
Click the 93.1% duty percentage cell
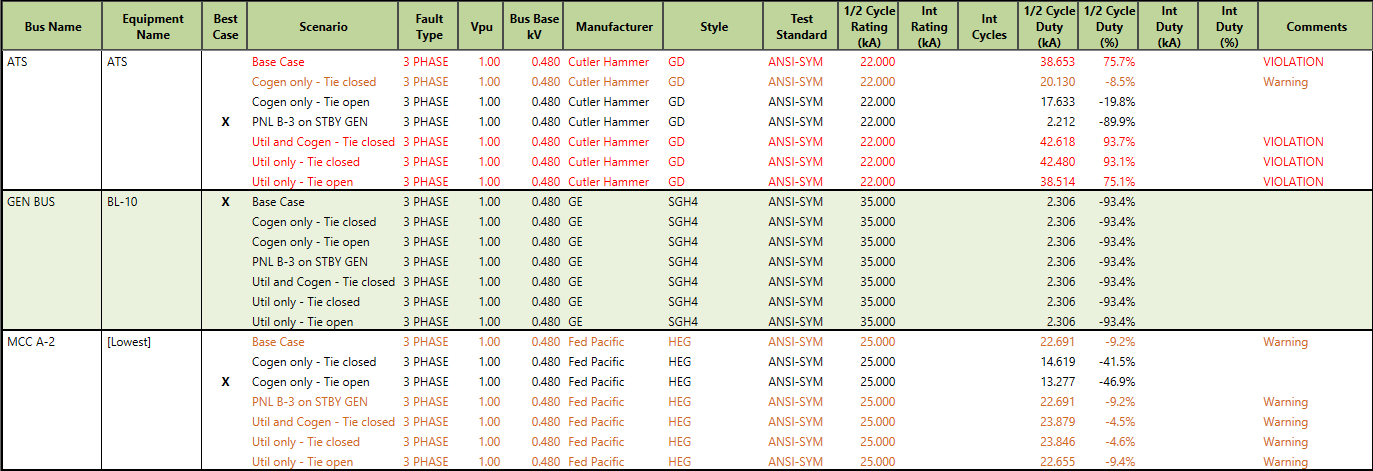coord(1117,162)
